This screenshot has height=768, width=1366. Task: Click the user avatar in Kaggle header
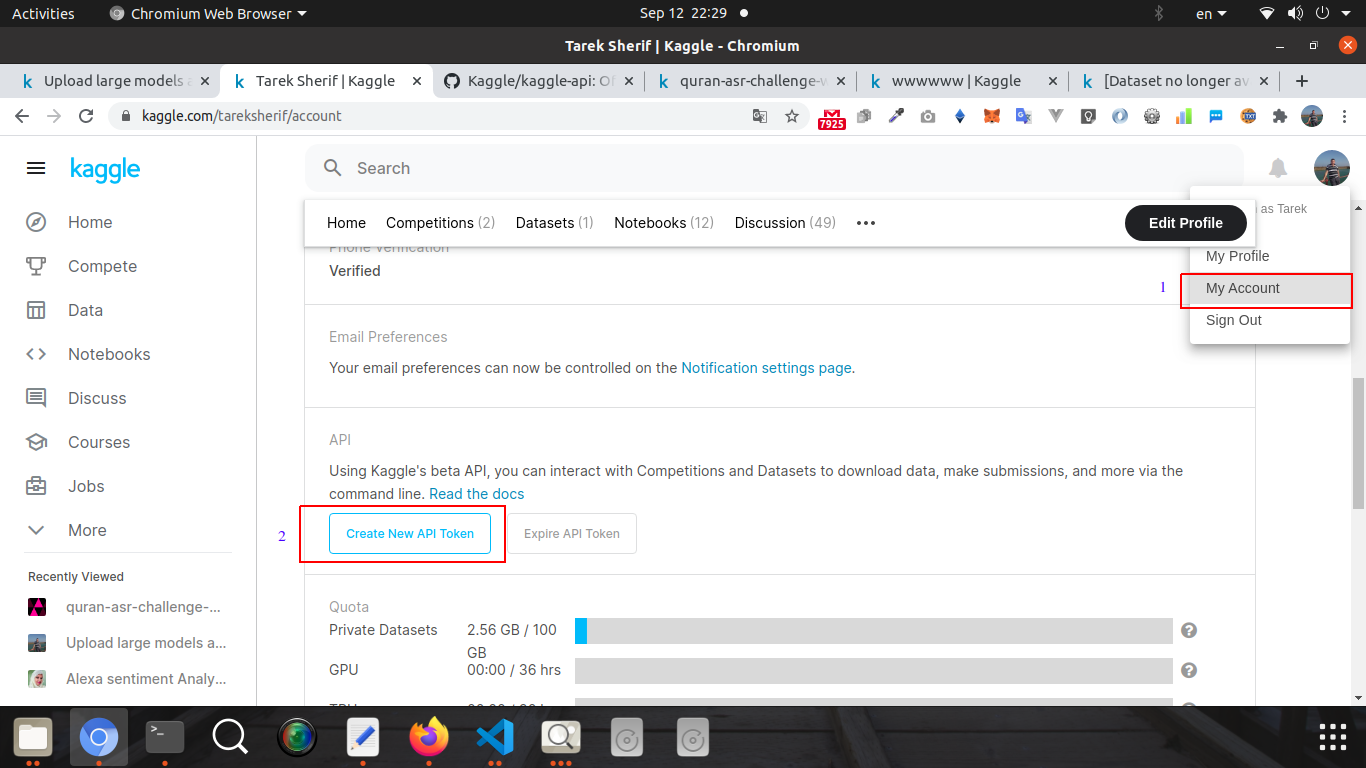coord(1332,168)
